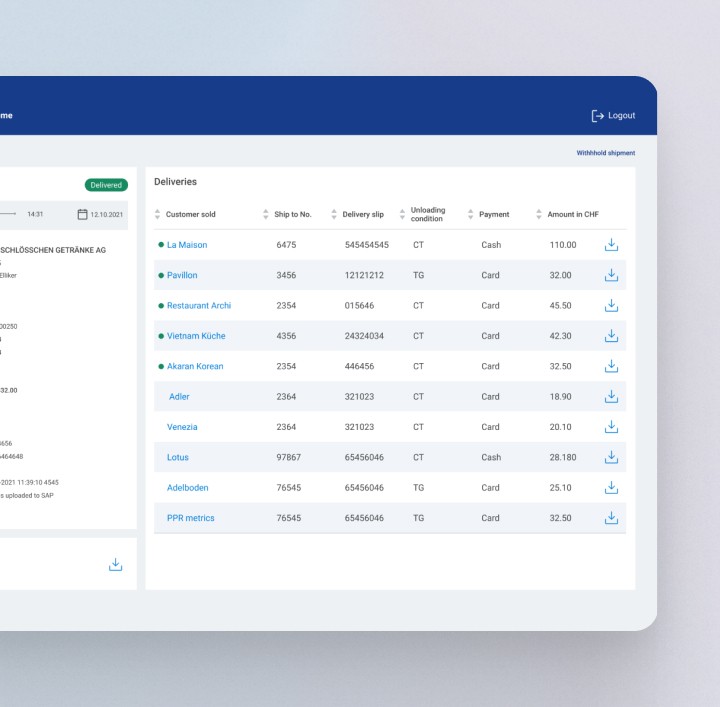Click TG unloading condition in Pavillon row
720x707 pixels.
coord(418,275)
